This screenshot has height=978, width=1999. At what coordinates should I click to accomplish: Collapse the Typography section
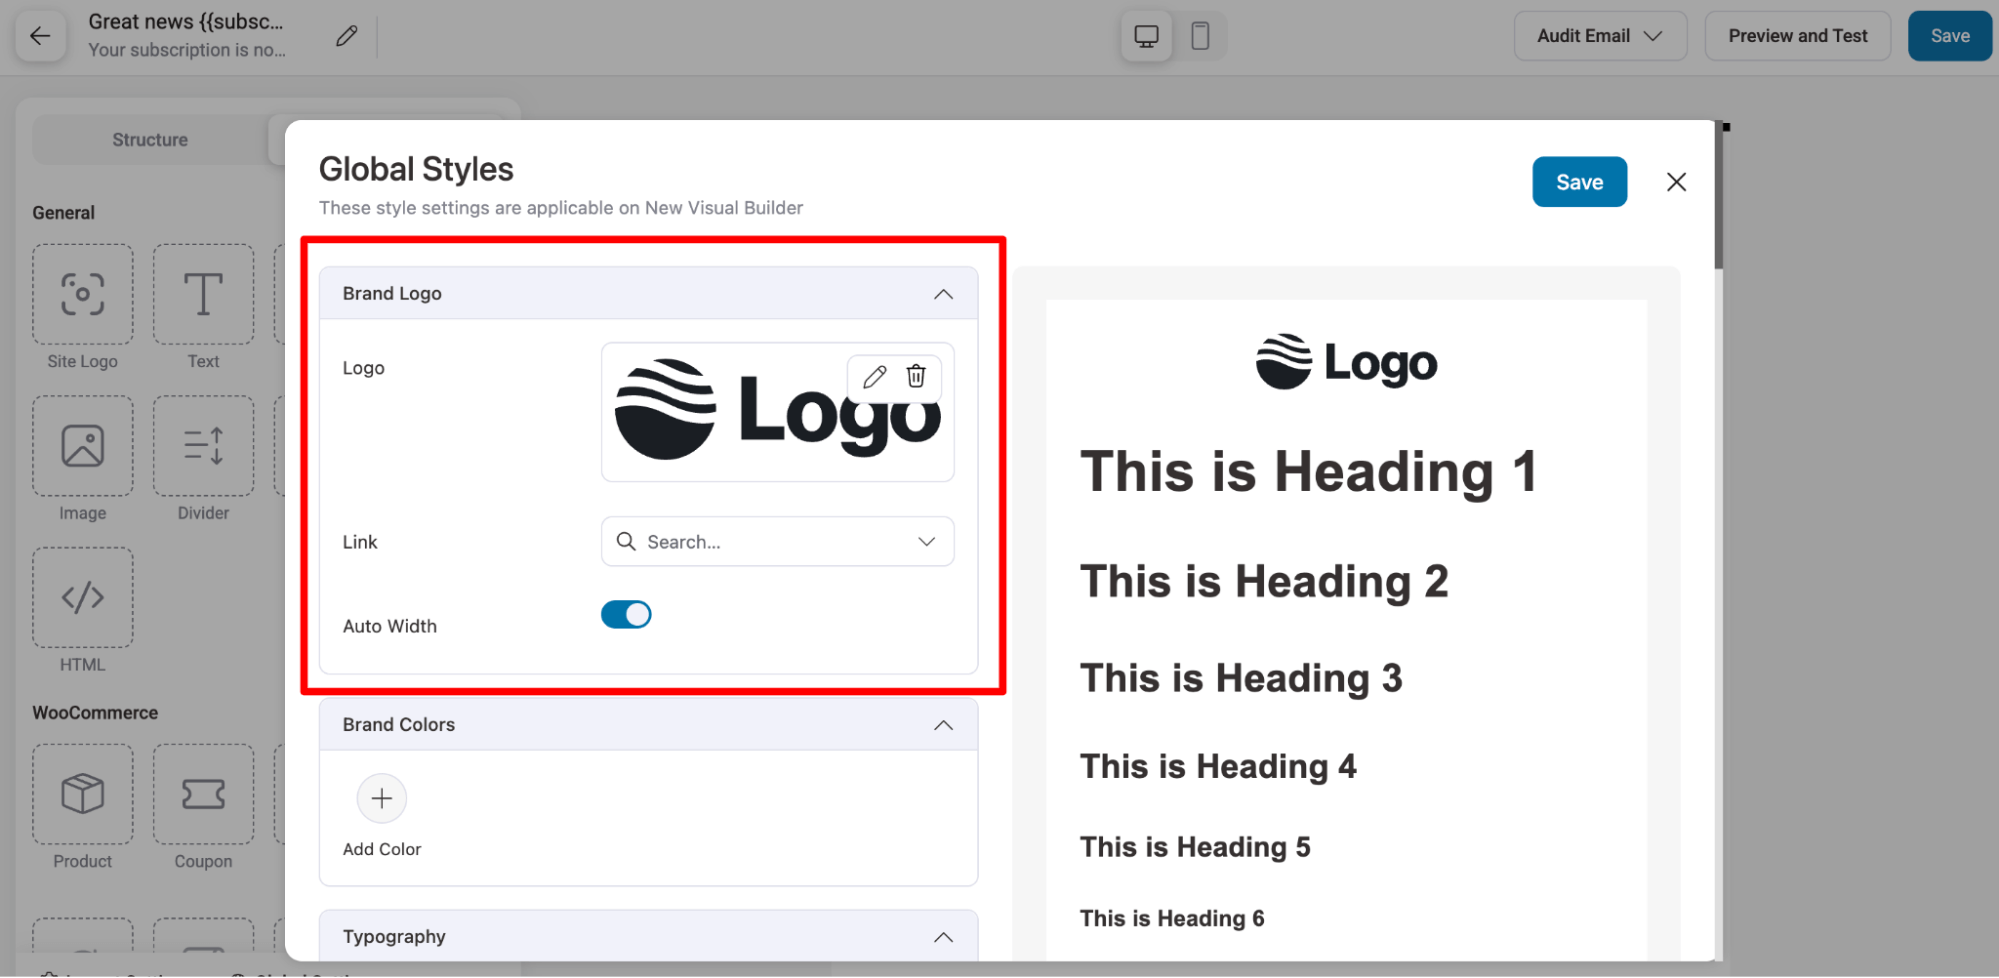[943, 937]
